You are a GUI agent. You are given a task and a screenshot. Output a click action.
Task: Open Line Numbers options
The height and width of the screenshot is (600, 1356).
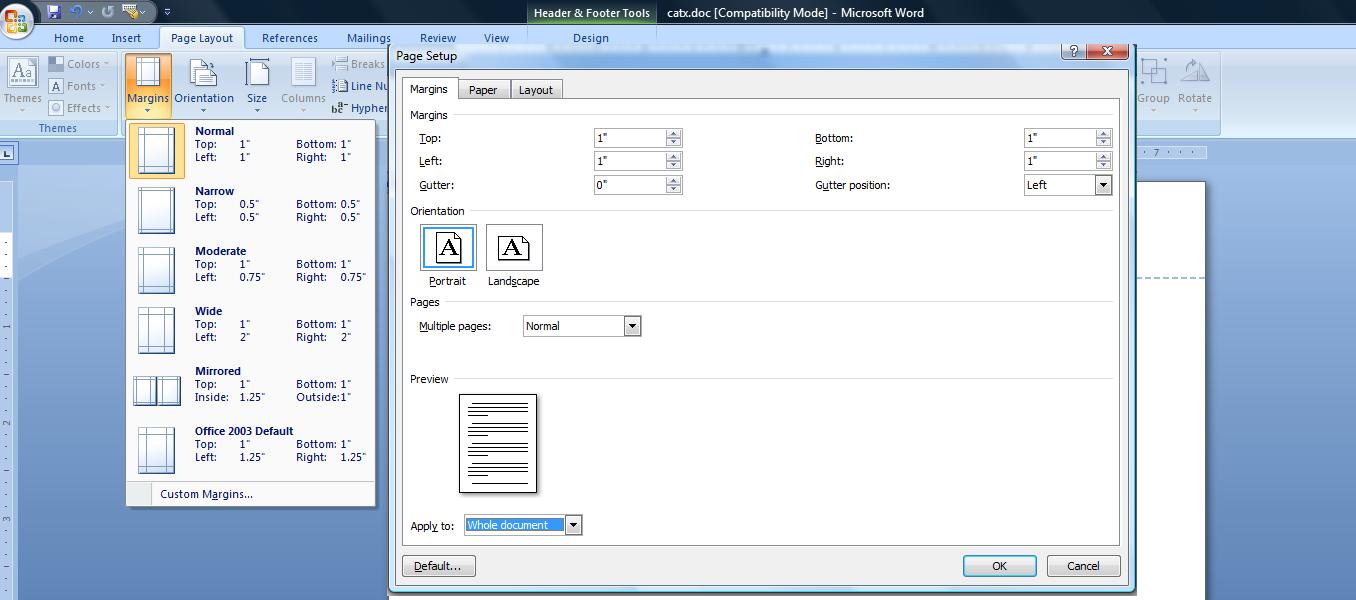tap(361, 86)
